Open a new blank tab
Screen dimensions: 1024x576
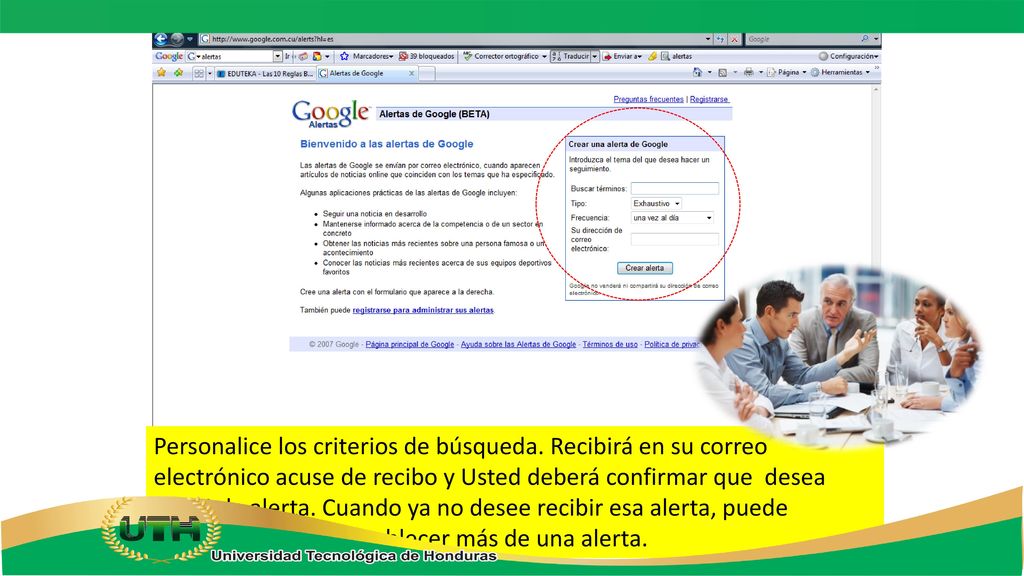point(426,74)
